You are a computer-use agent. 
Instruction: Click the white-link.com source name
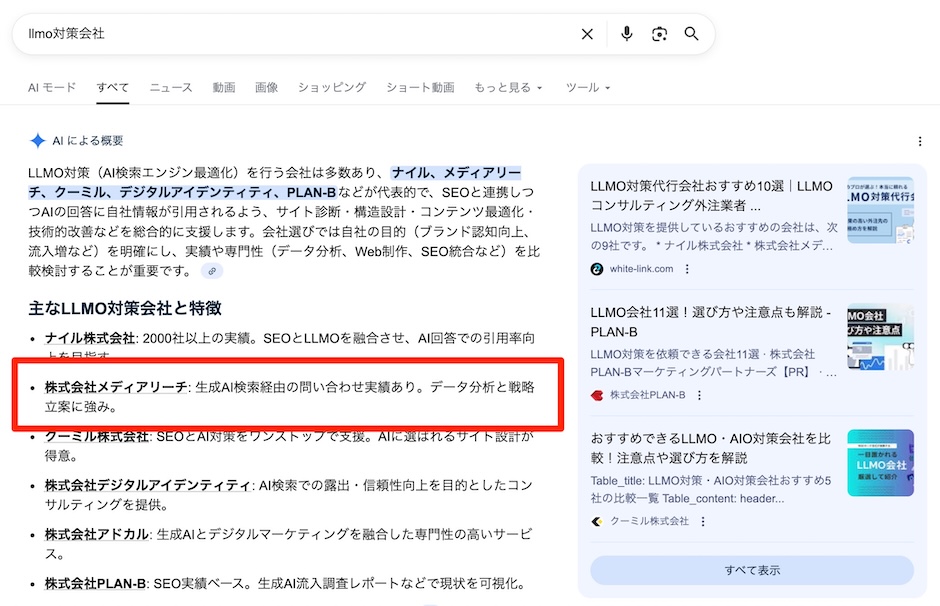641,269
